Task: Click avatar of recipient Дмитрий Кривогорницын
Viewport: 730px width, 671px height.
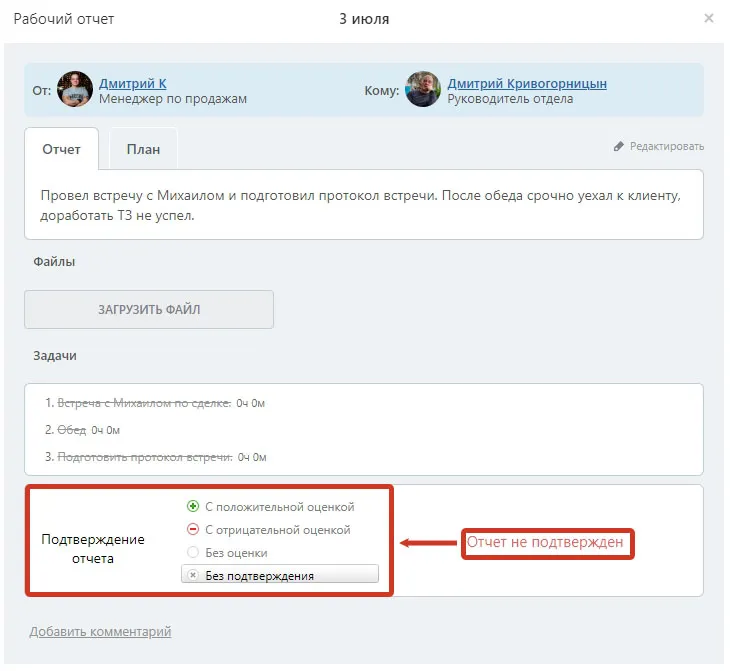Action: pyautogui.click(x=423, y=89)
